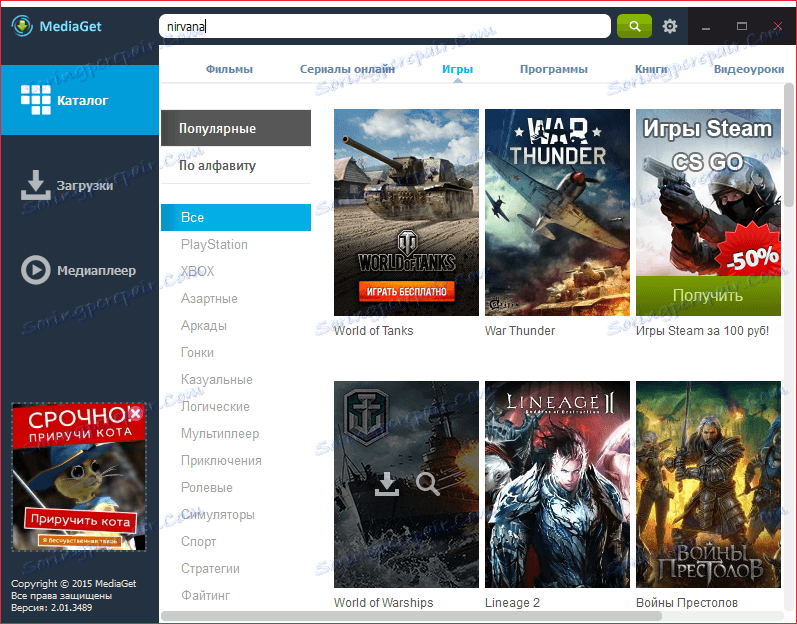Filter games by Стратегии
Viewport: 797px width, 624px height.
pyautogui.click(x=210, y=569)
